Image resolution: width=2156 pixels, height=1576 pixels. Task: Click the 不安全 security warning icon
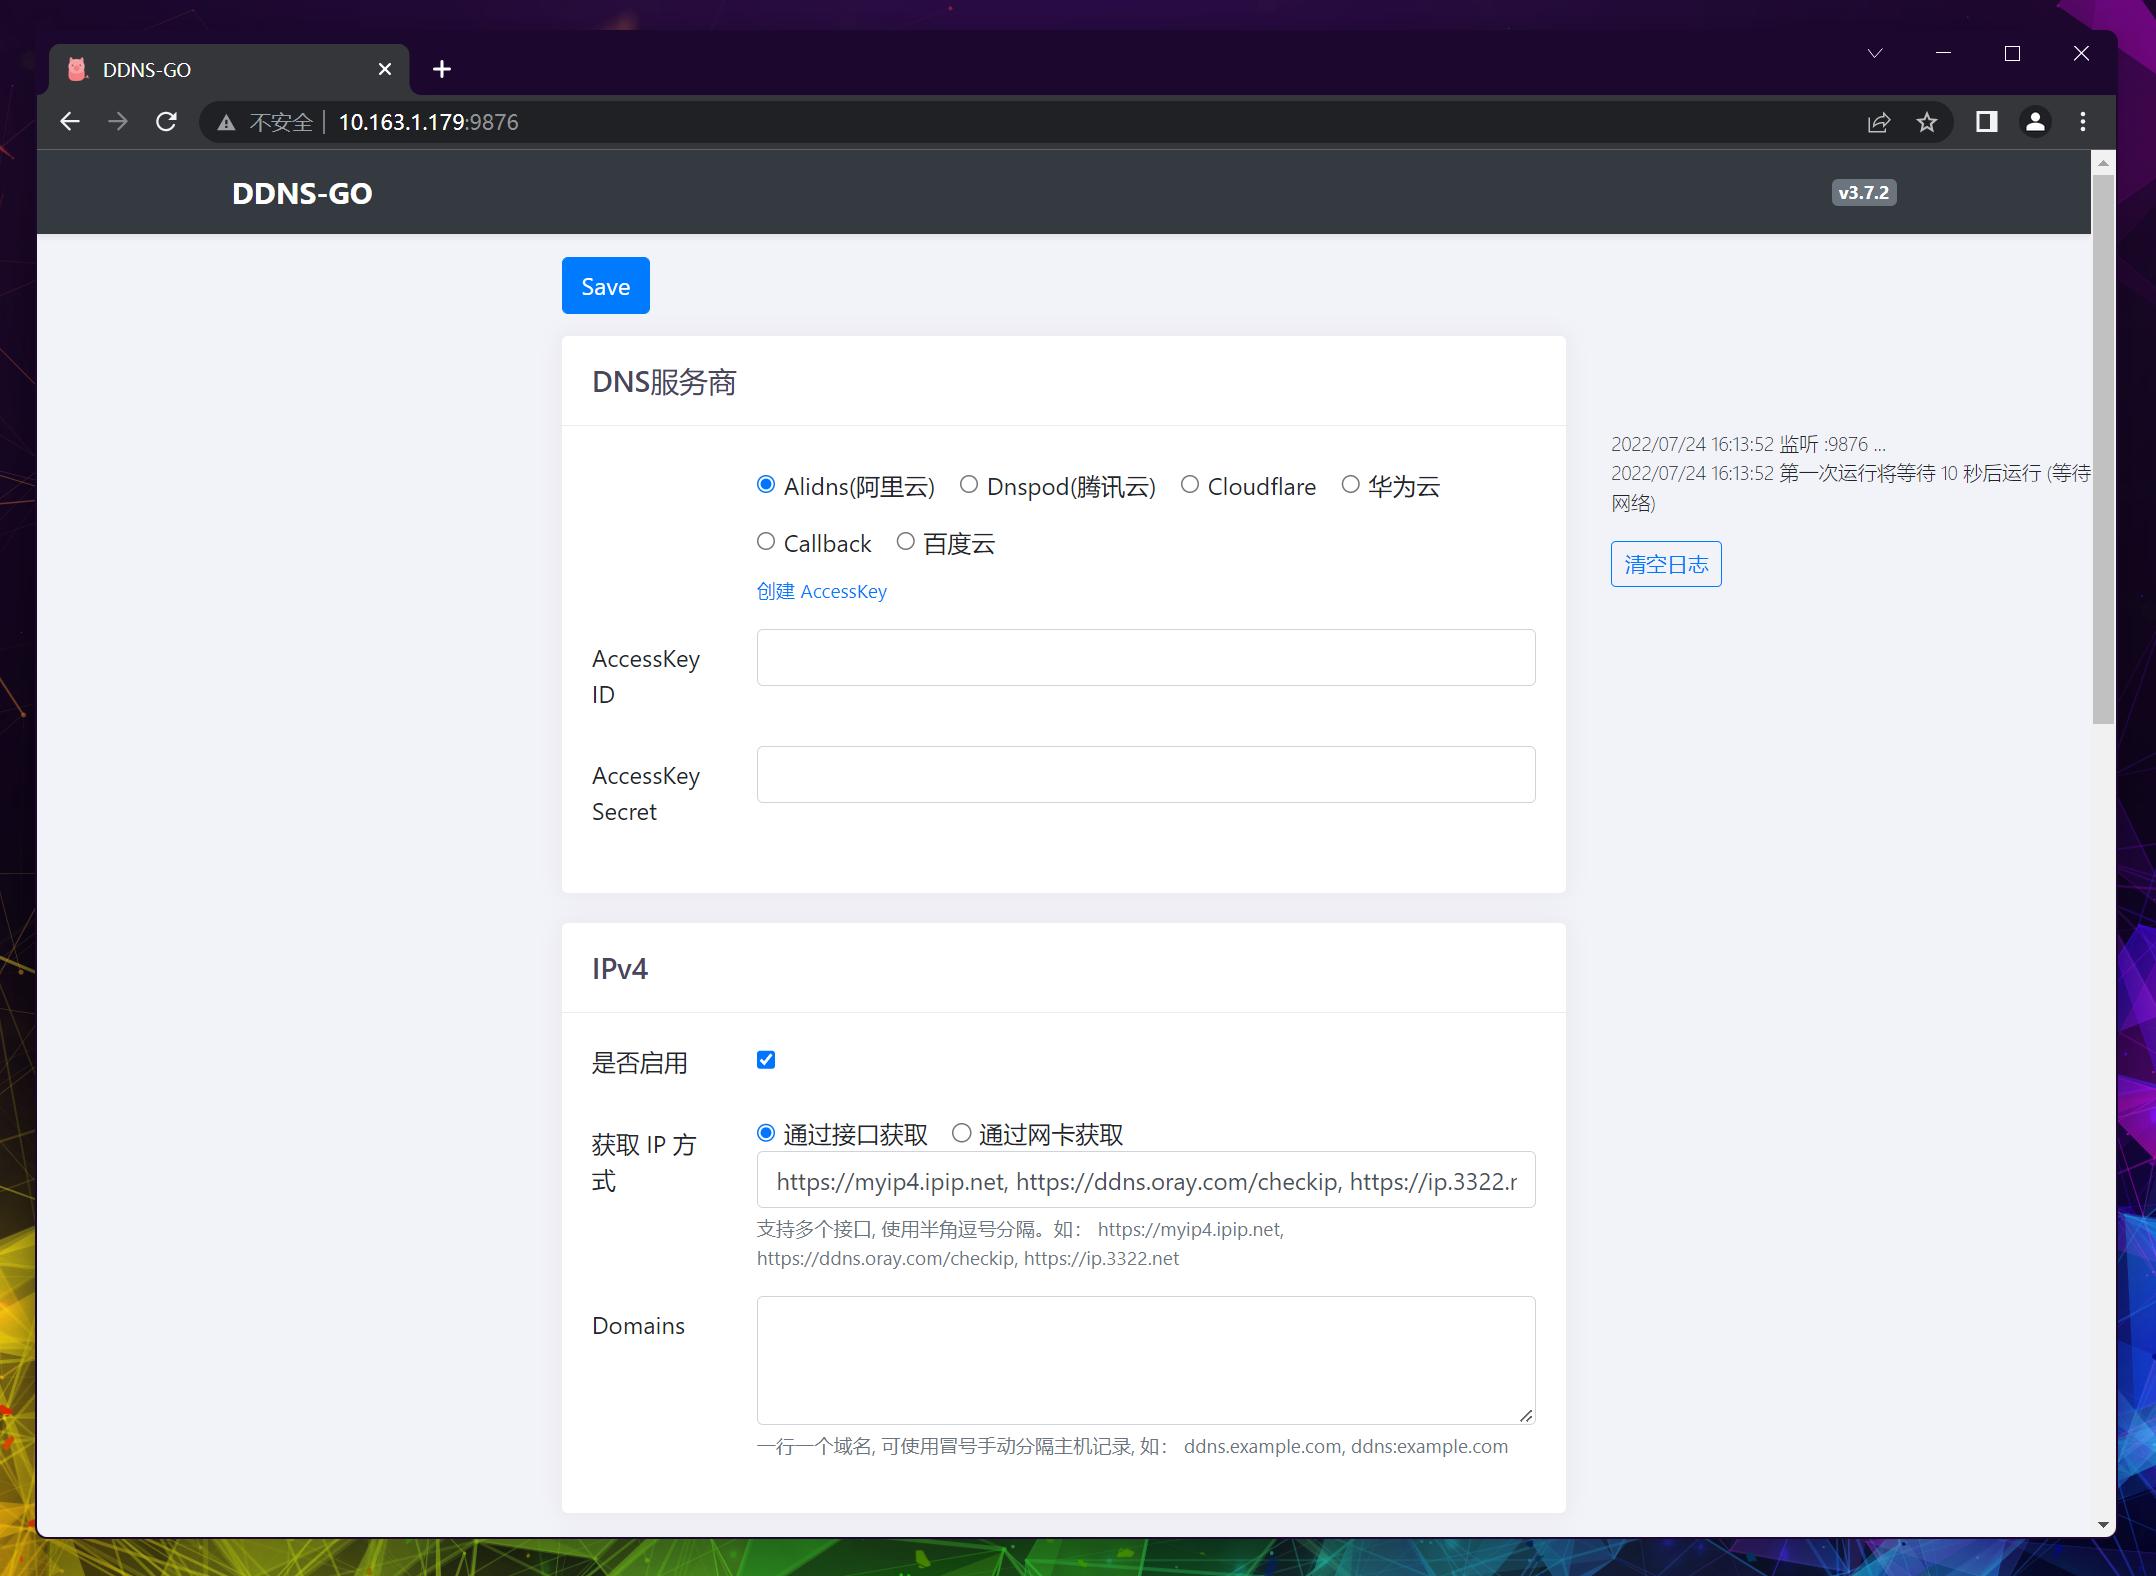tap(226, 121)
